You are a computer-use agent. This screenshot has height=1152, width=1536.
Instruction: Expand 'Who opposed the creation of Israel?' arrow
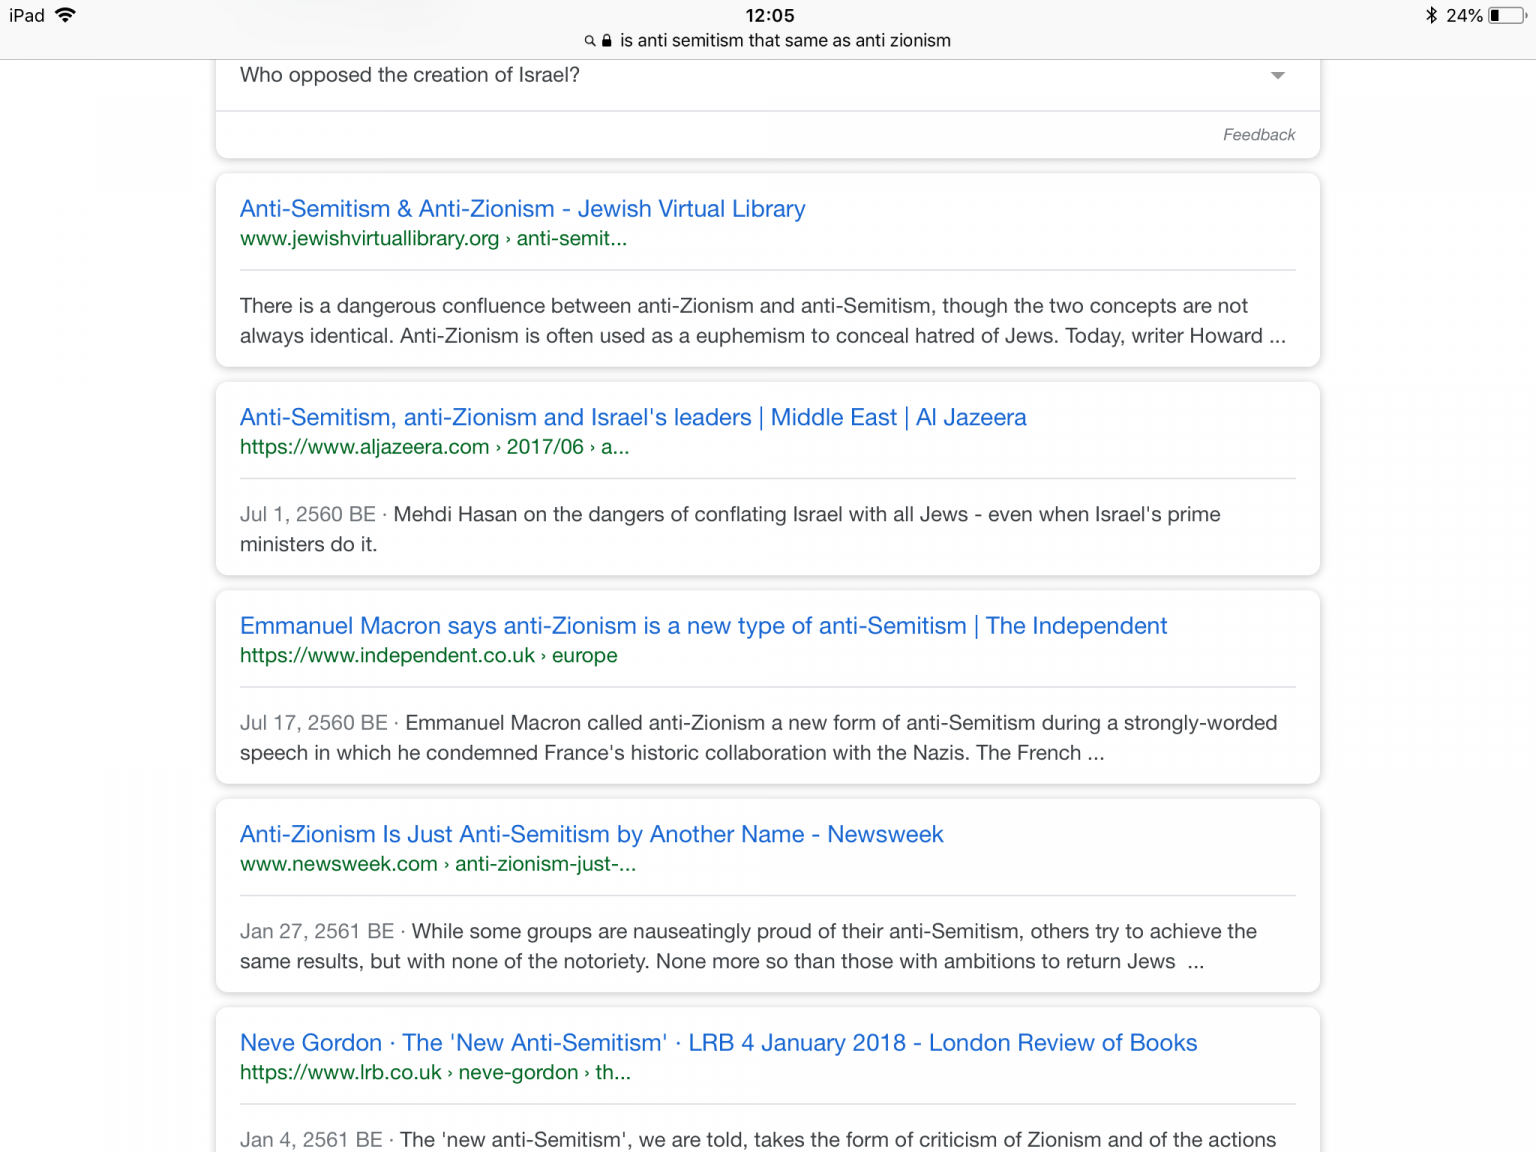click(1277, 75)
